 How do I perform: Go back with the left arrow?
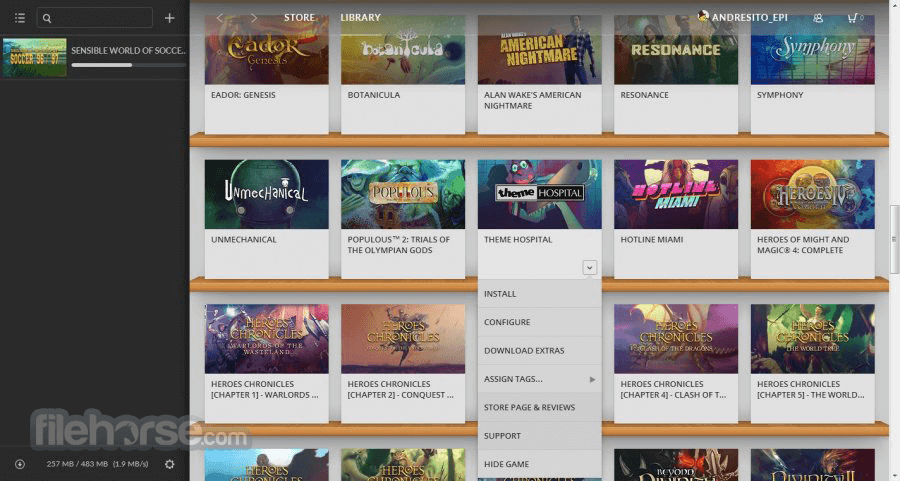click(x=219, y=18)
